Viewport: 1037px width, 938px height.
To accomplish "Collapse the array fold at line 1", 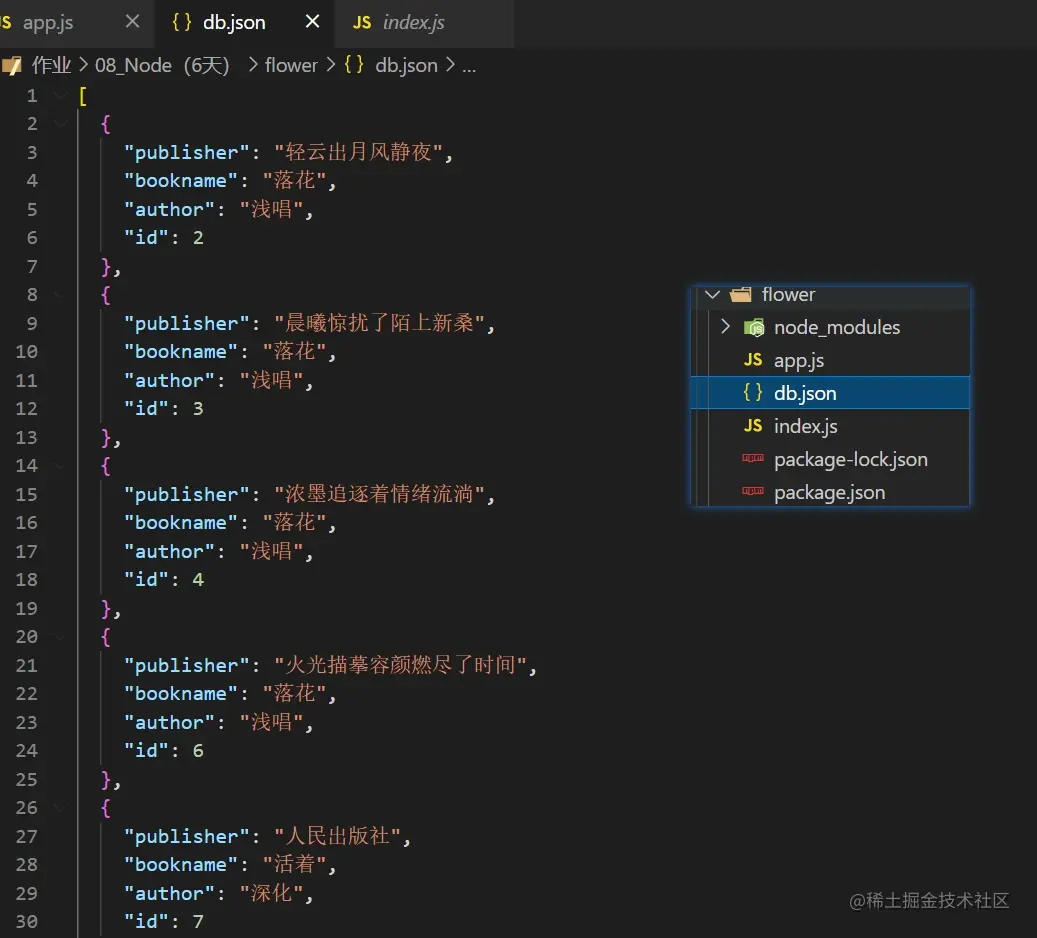I will coord(60,96).
